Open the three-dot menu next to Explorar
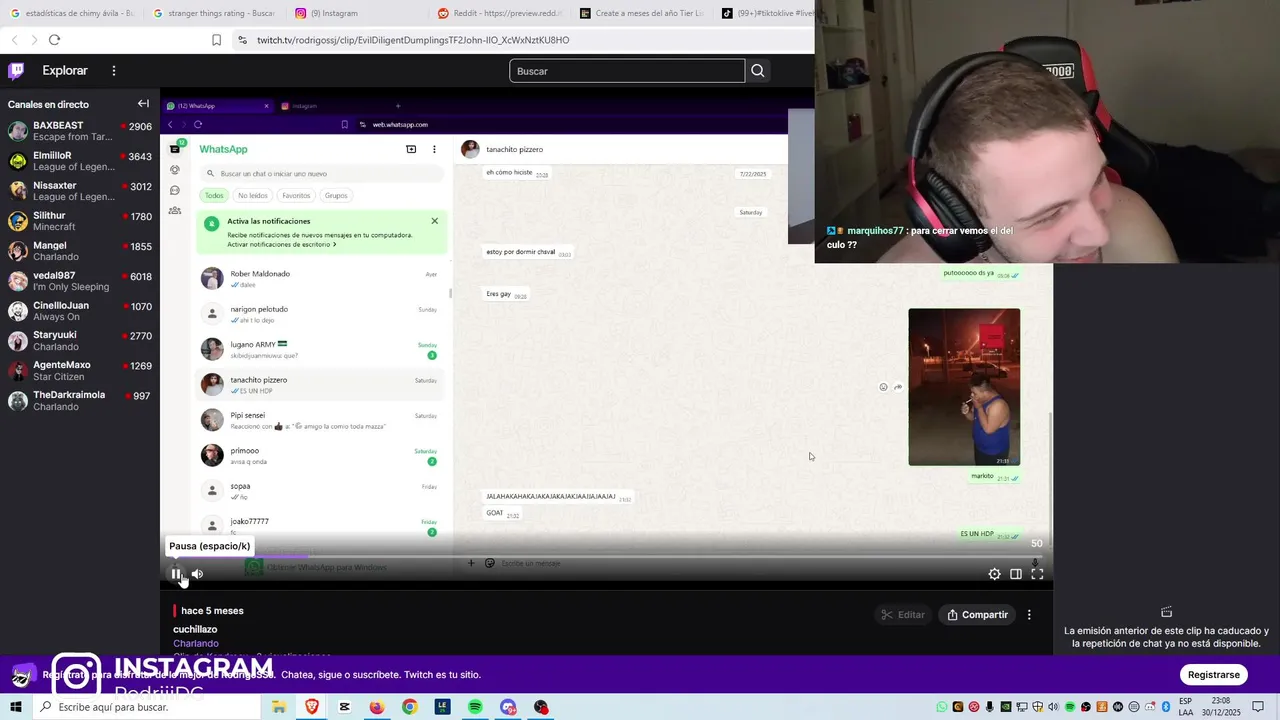The width and height of the screenshot is (1280, 720). [x=114, y=71]
